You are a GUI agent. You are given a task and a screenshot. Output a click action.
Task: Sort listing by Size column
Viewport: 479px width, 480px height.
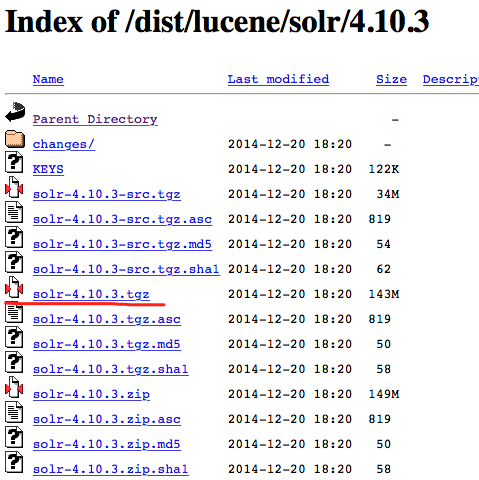[x=391, y=79]
